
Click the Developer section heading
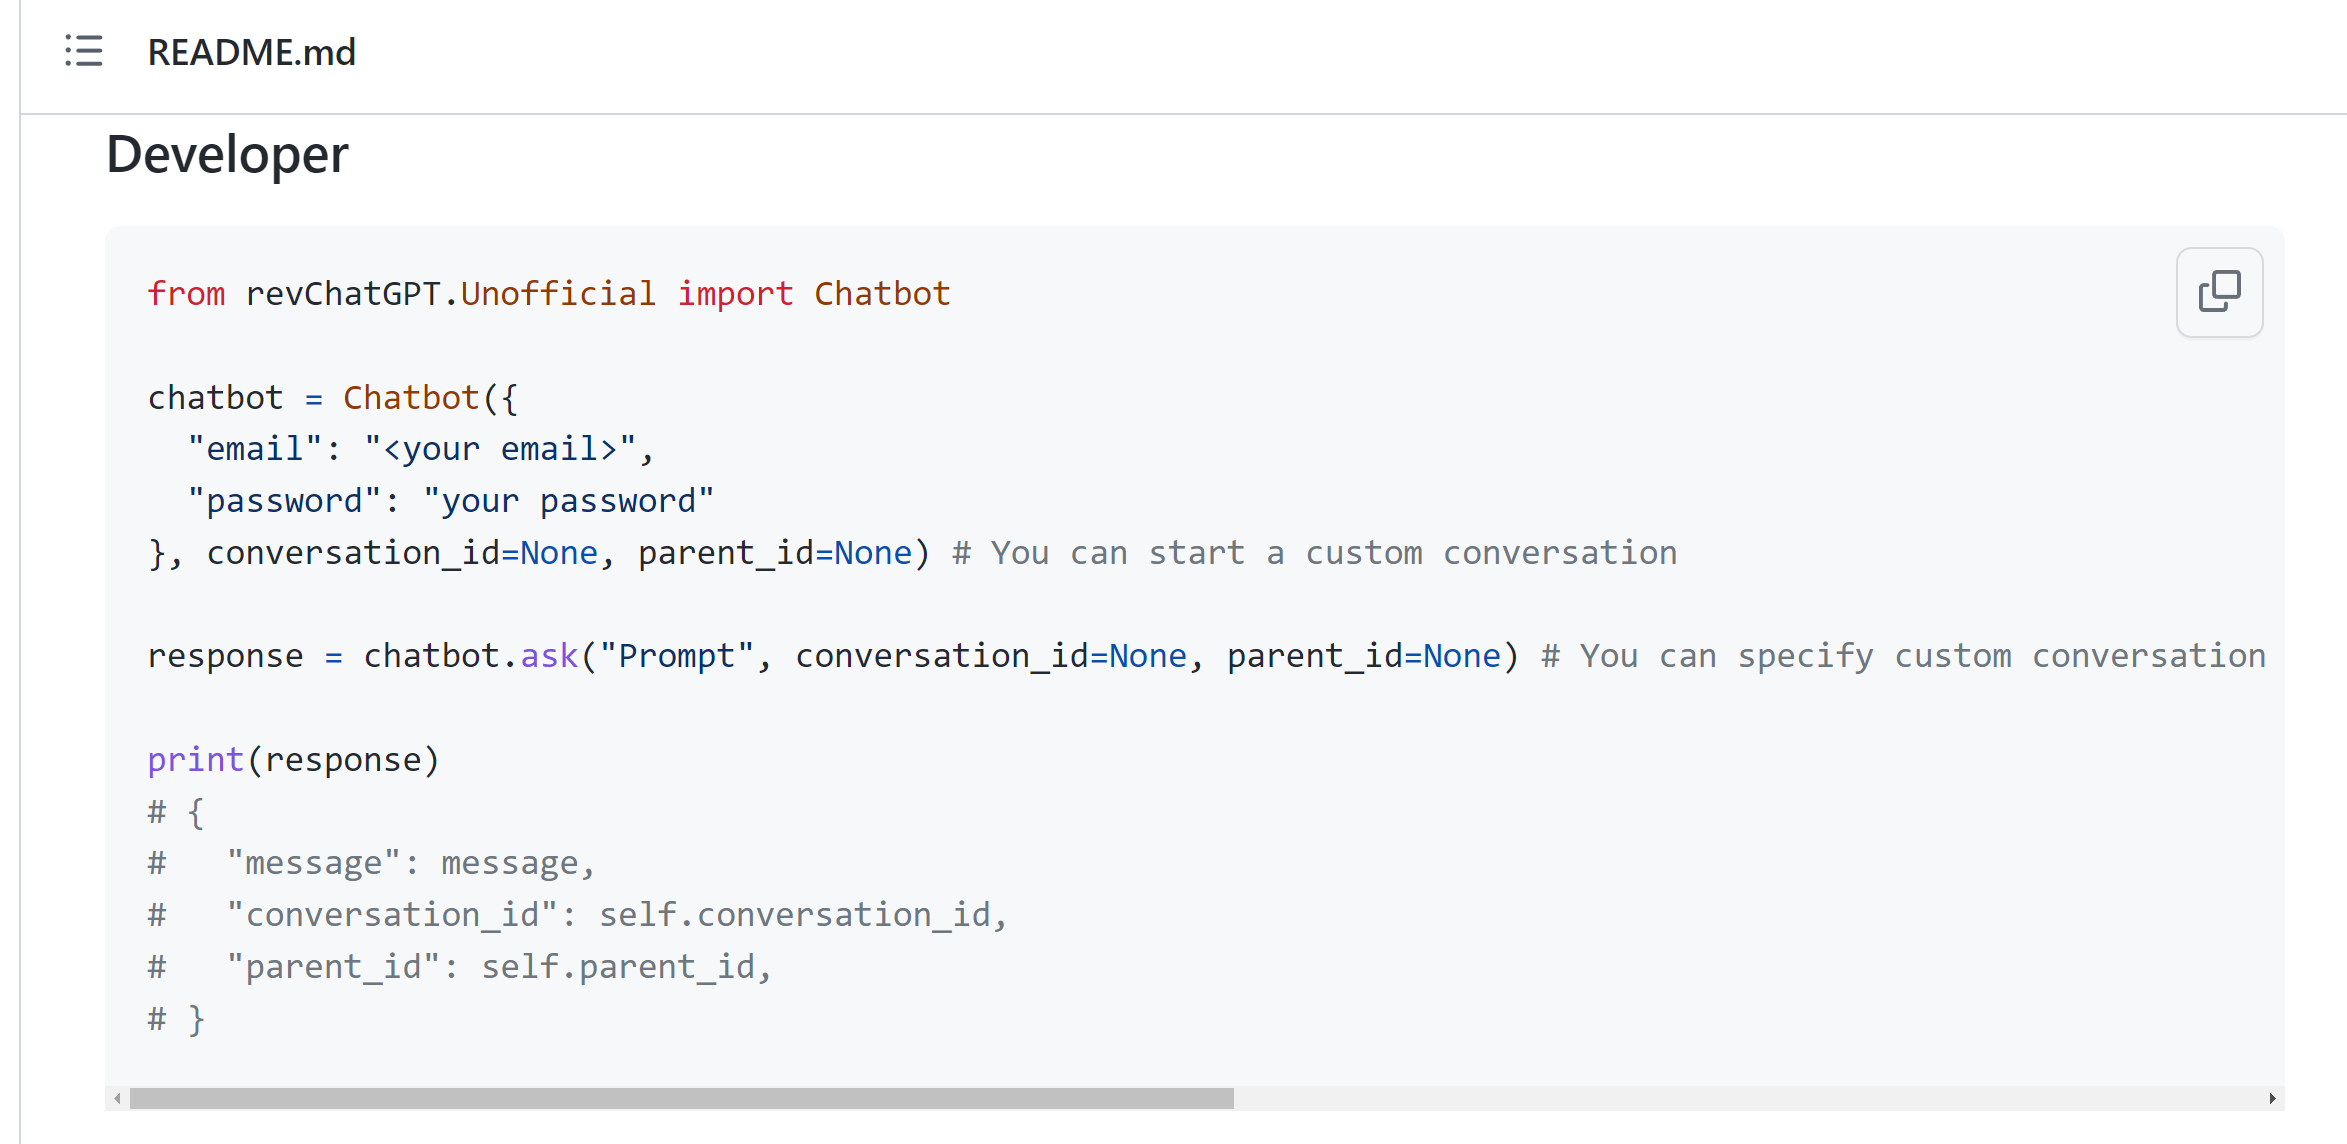pyautogui.click(x=226, y=153)
